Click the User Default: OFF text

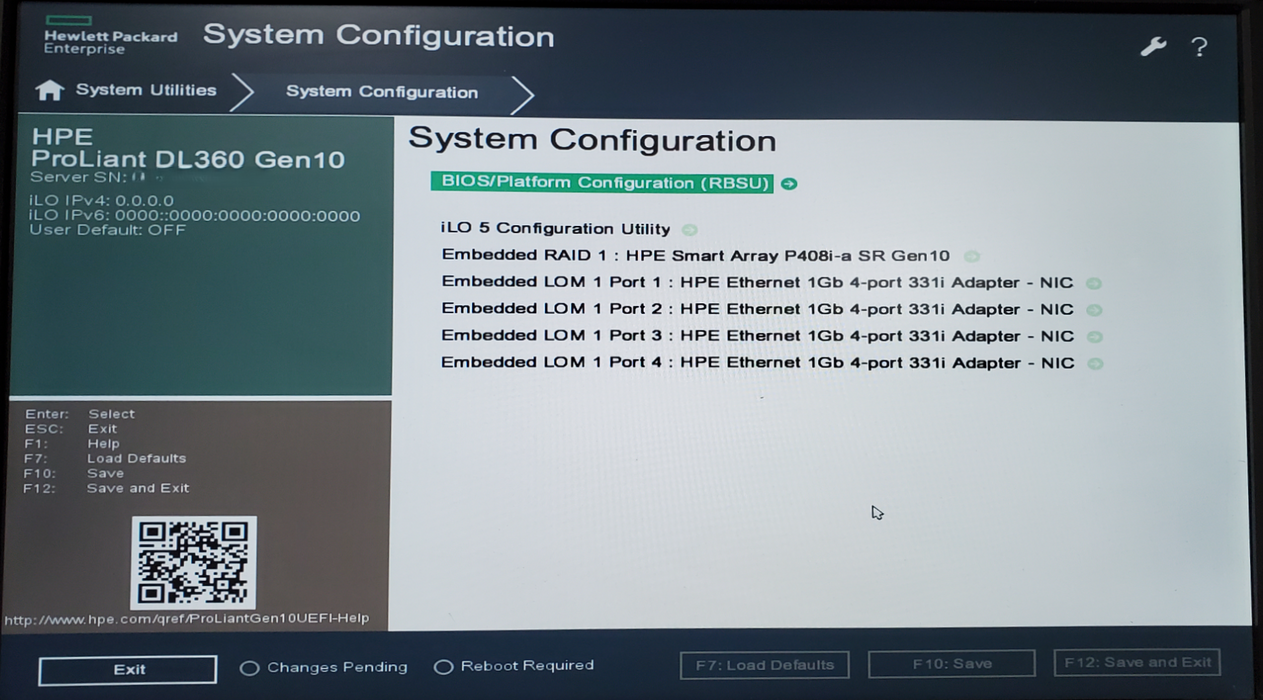click(x=108, y=230)
